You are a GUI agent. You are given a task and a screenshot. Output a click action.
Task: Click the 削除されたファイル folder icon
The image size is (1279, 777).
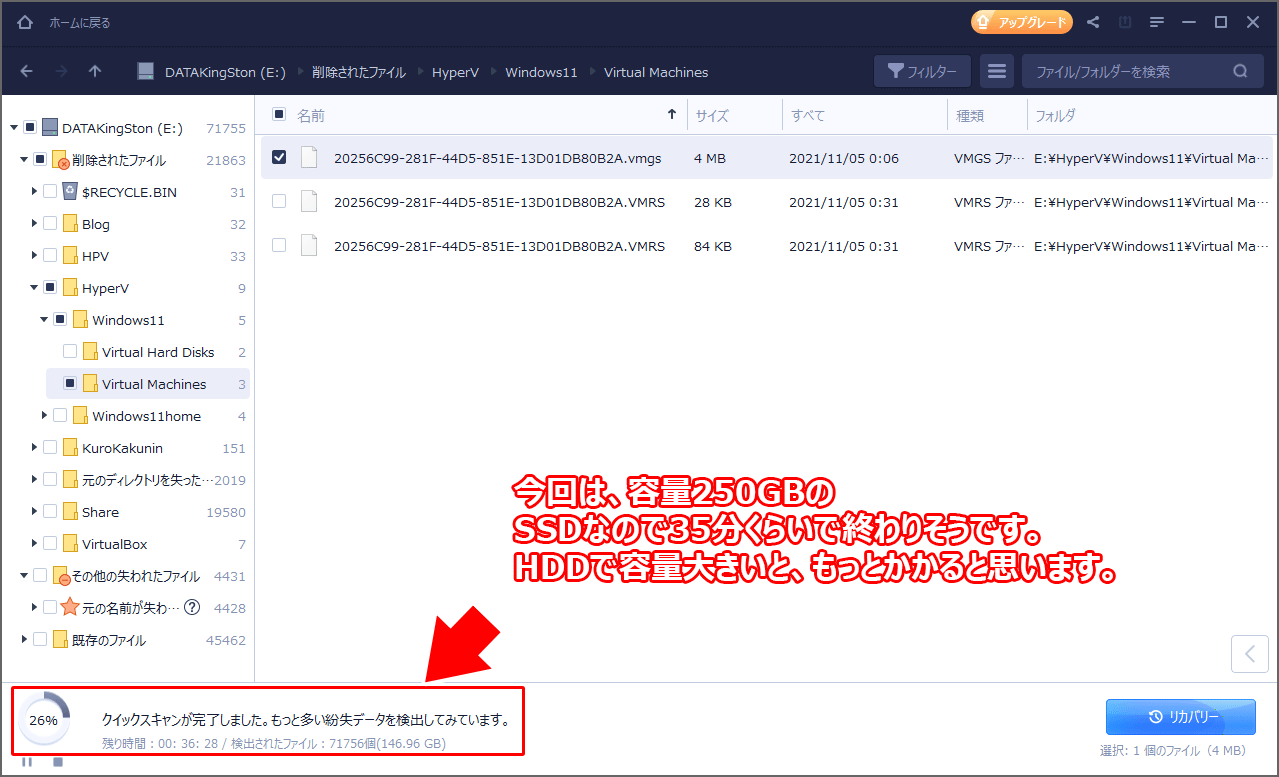tap(60, 160)
